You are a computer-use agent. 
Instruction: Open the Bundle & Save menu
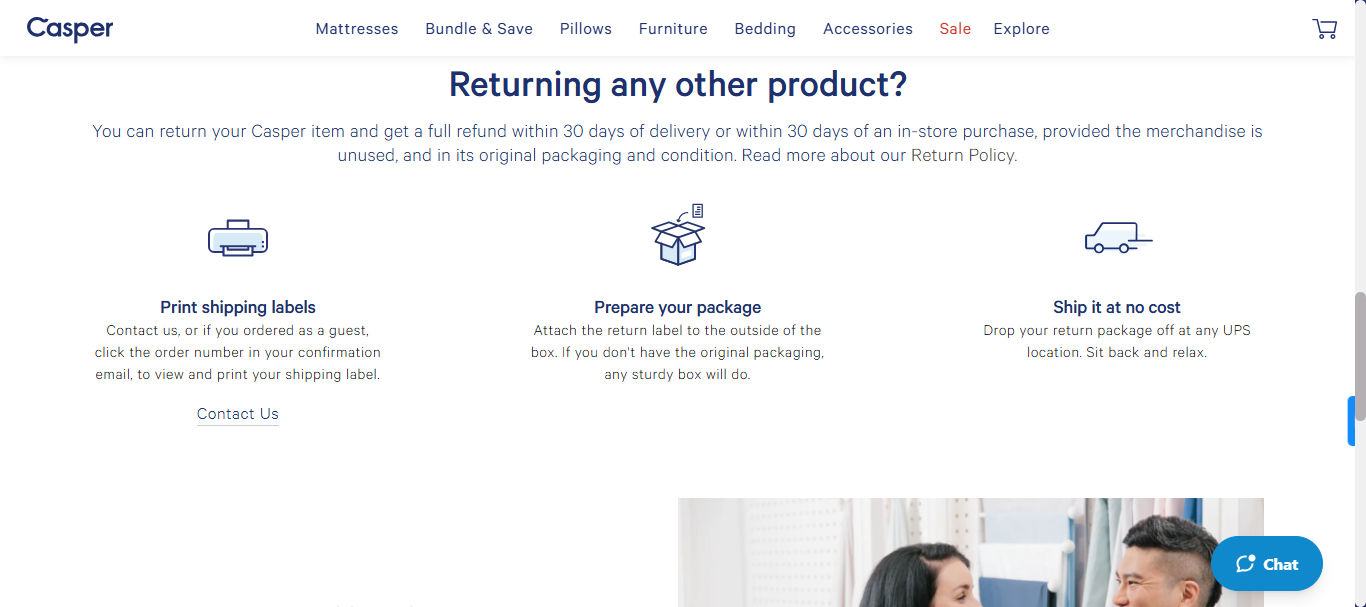(x=479, y=29)
